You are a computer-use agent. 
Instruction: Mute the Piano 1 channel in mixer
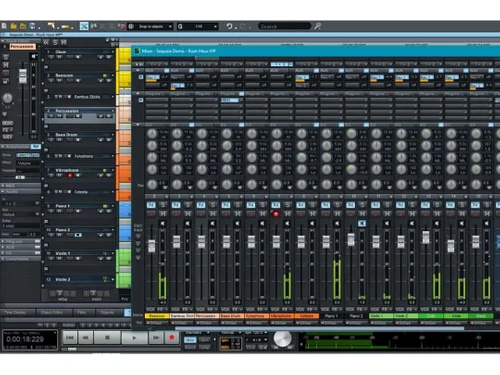337,213
